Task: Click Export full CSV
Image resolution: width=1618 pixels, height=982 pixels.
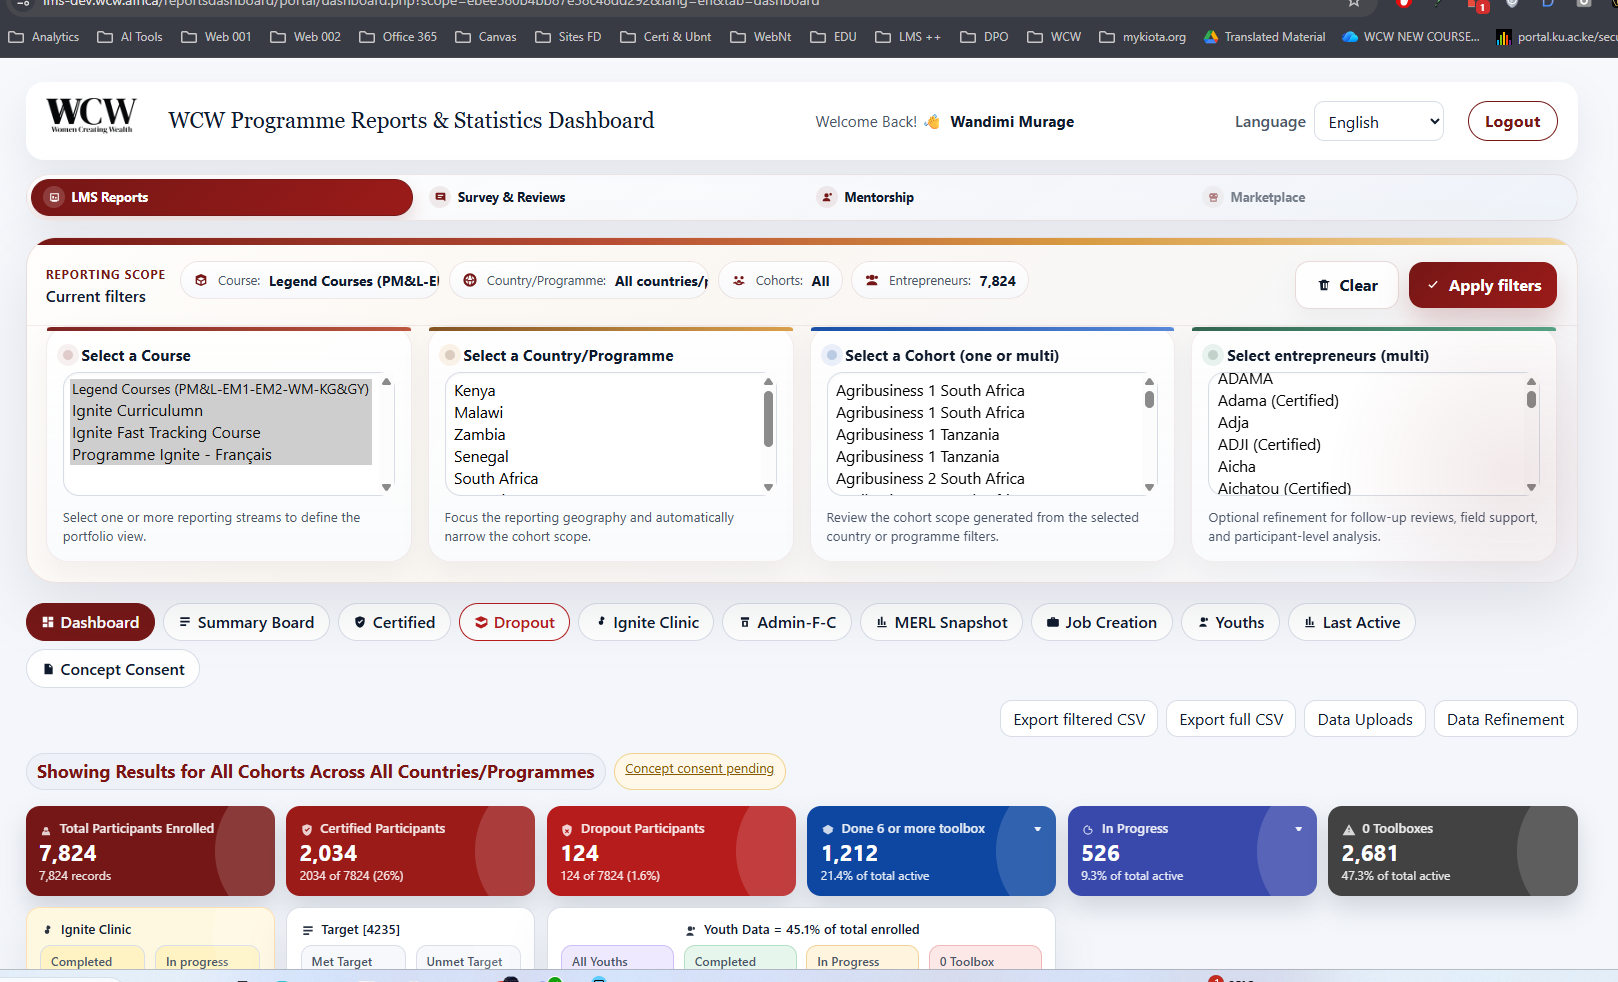Action: click(x=1231, y=719)
